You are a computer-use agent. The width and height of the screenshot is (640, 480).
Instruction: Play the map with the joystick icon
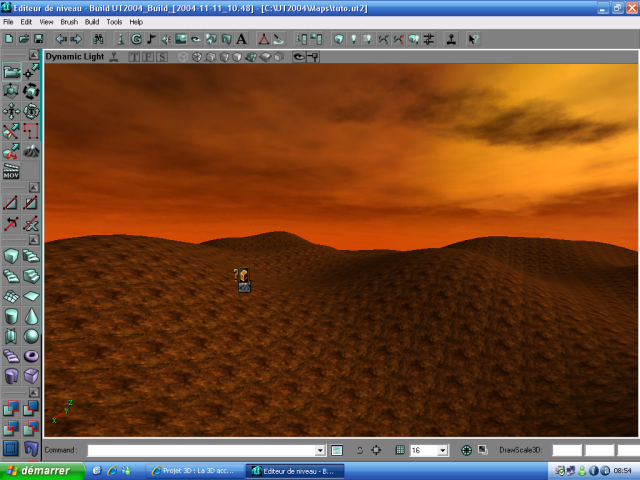tap(451, 39)
